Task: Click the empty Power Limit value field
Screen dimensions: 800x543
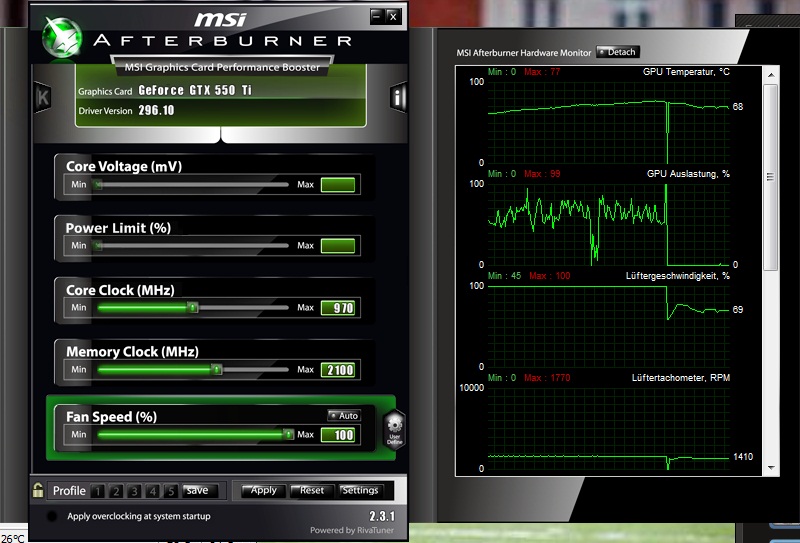Action: (x=338, y=246)
